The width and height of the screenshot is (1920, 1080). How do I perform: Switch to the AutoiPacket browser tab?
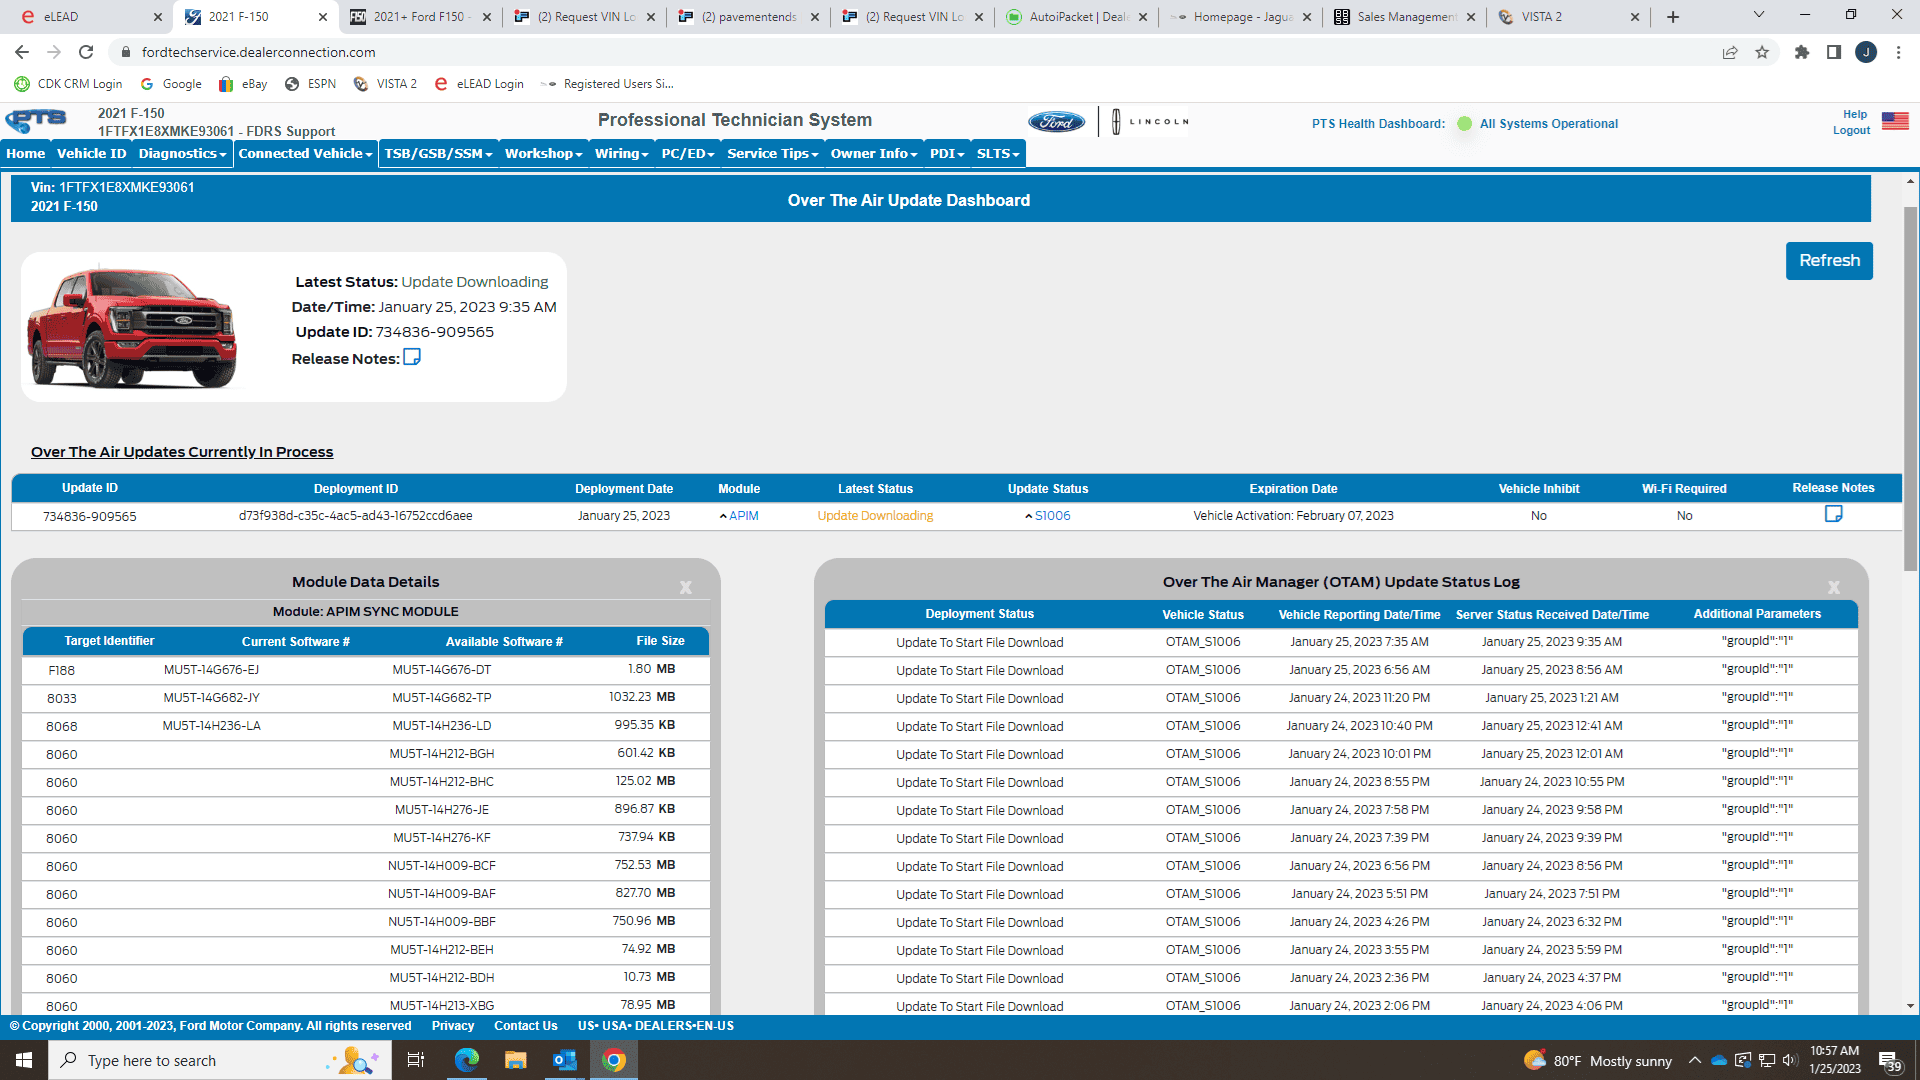[1076, 17]
